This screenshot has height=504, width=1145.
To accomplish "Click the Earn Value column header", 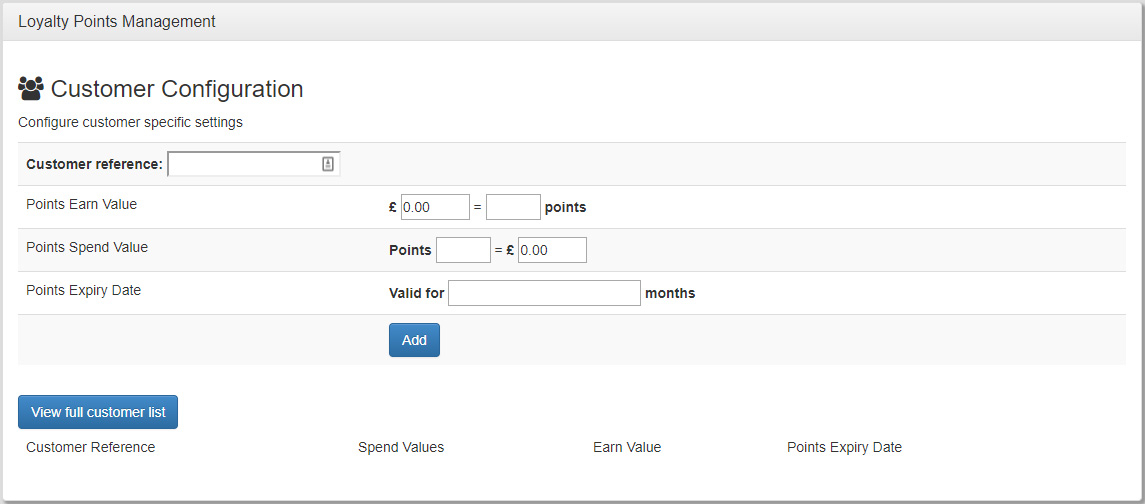I will (627, 447).
